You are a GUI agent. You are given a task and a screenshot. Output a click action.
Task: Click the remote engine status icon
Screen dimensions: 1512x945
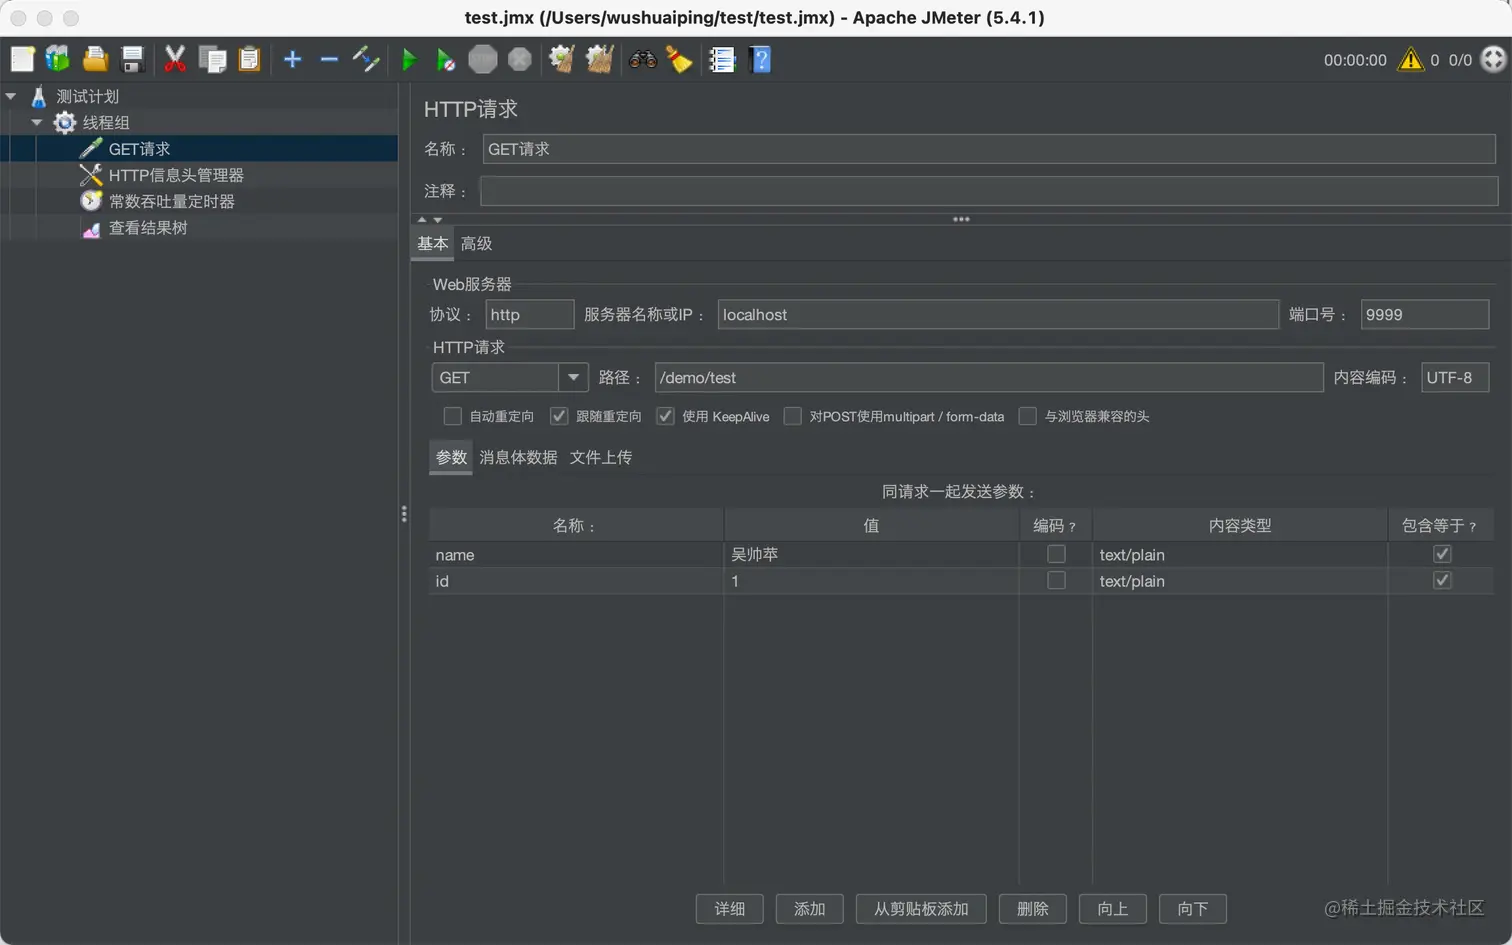click(1493, 59)
